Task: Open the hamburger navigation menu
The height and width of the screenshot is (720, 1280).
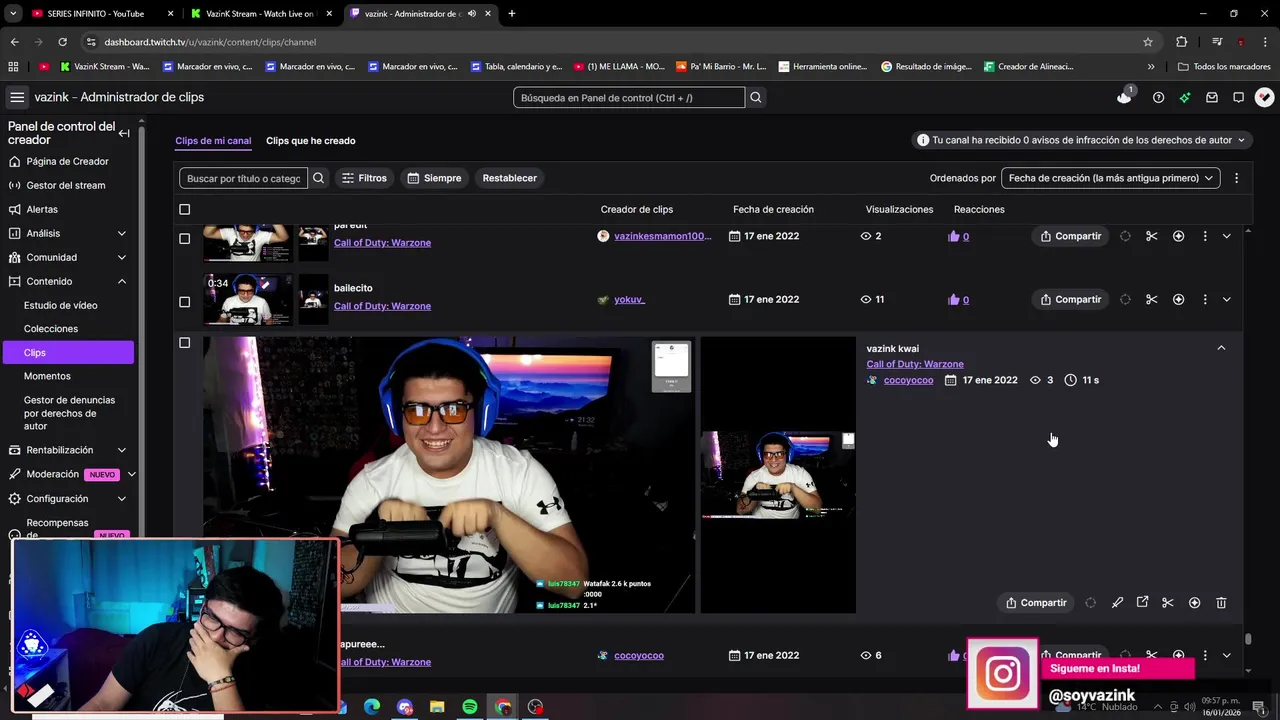Action: [17, 97]
